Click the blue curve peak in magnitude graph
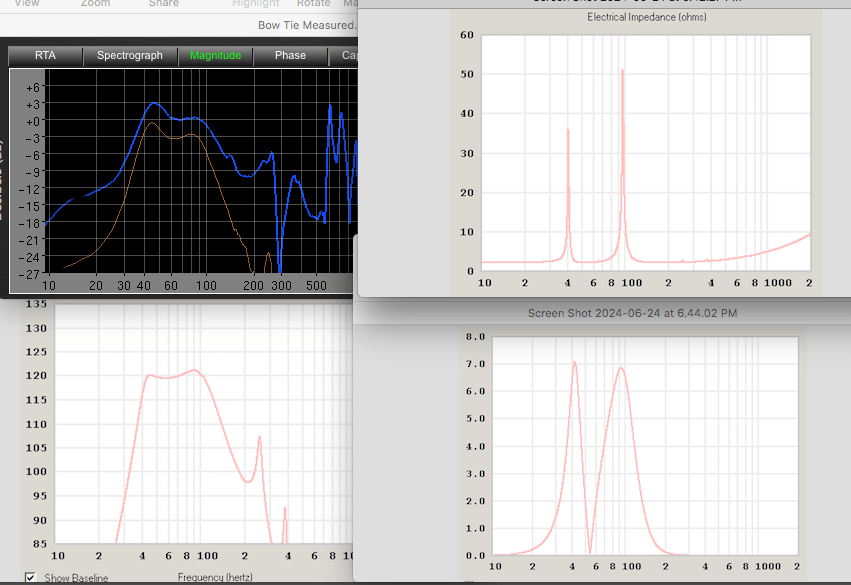The height and width of the screenshot is (585, 851). point(154,103)
